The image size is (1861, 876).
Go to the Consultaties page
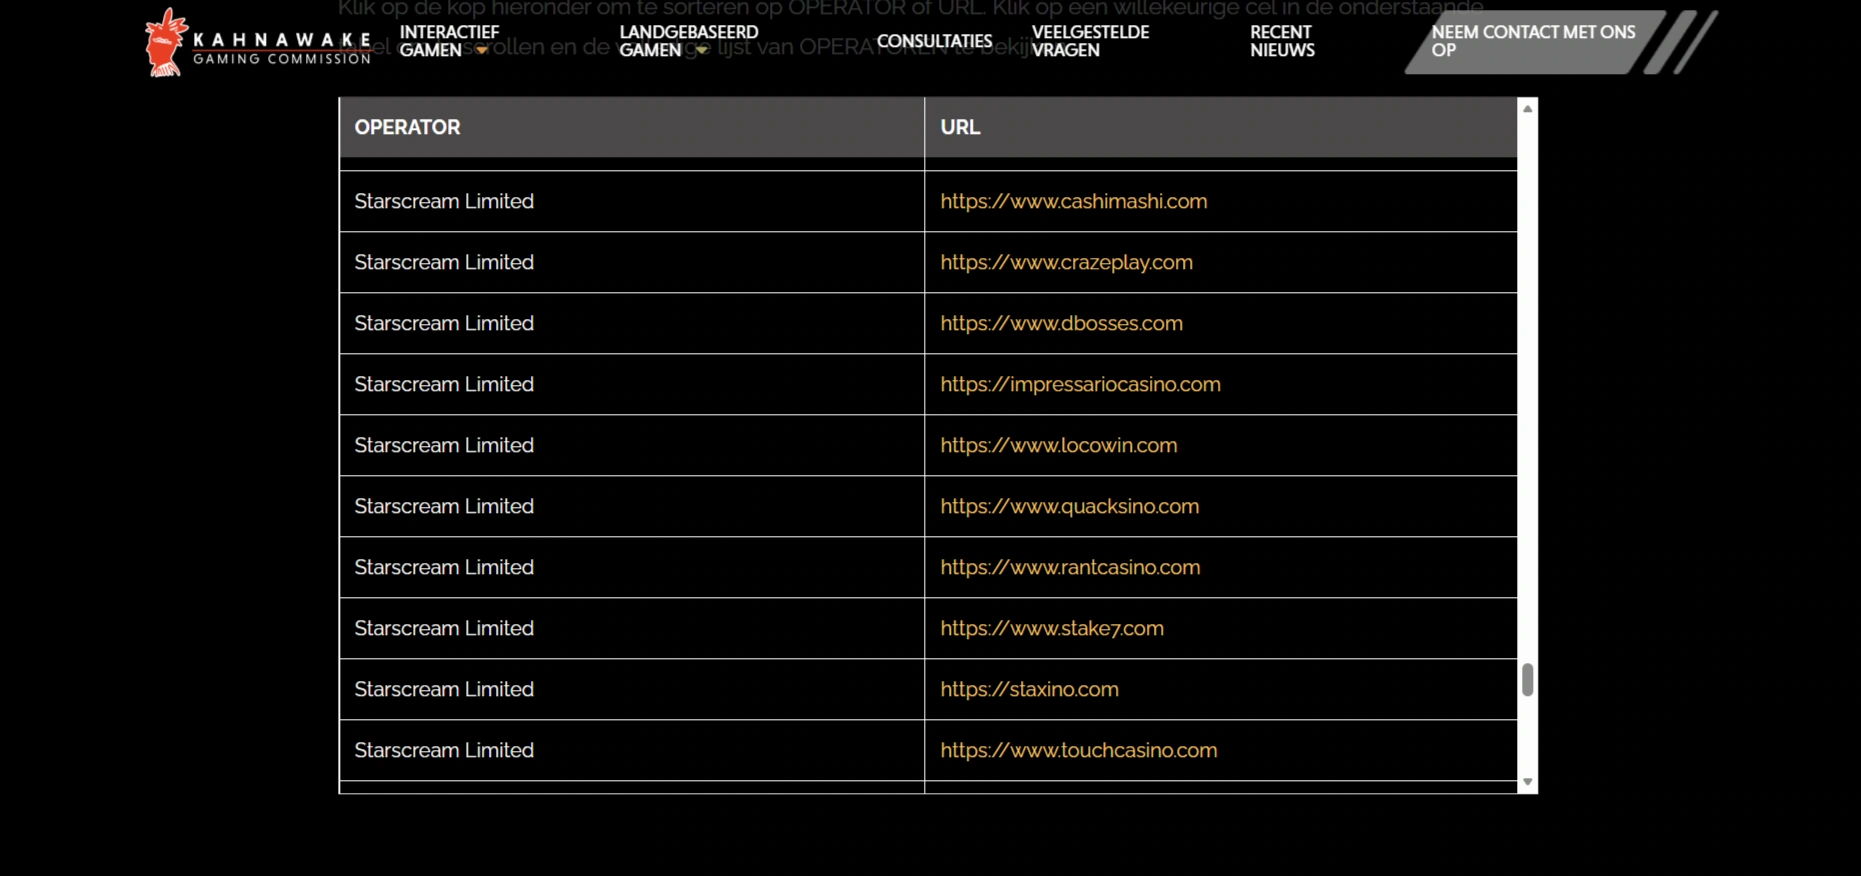(934, 41)
